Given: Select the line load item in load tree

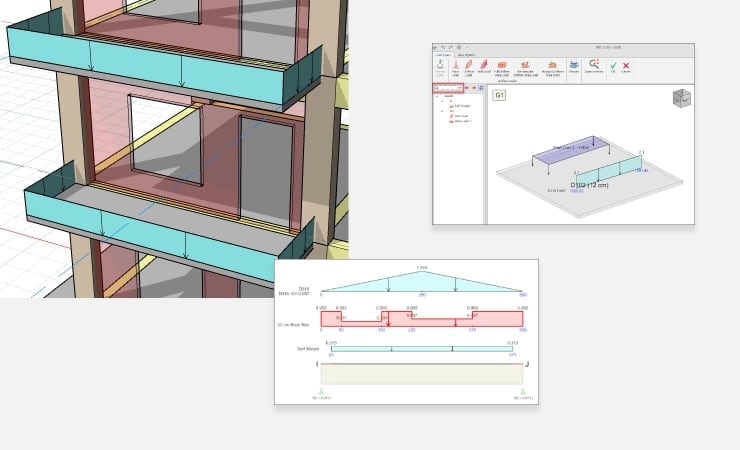Looking at the screenshot, I should click(461, 116).
